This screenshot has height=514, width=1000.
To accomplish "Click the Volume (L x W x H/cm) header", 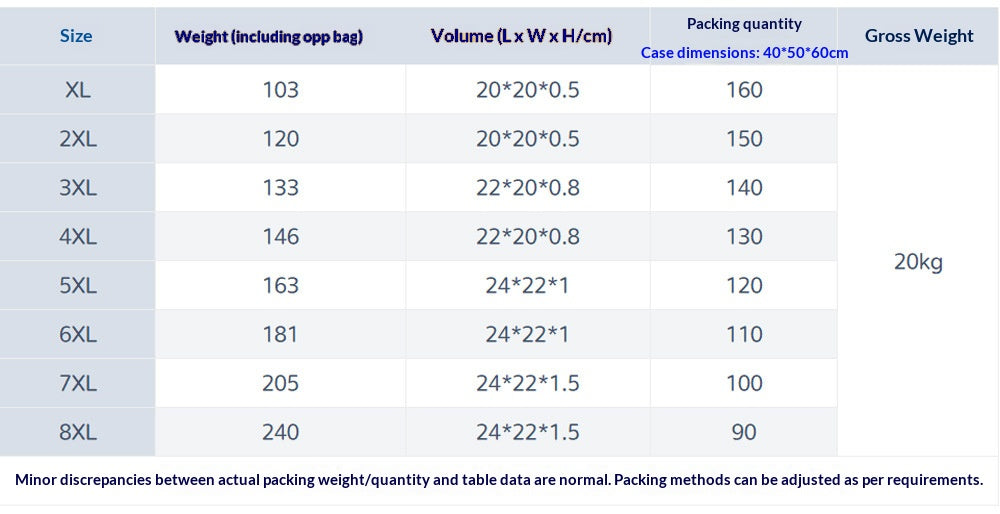I will [521, 36].
